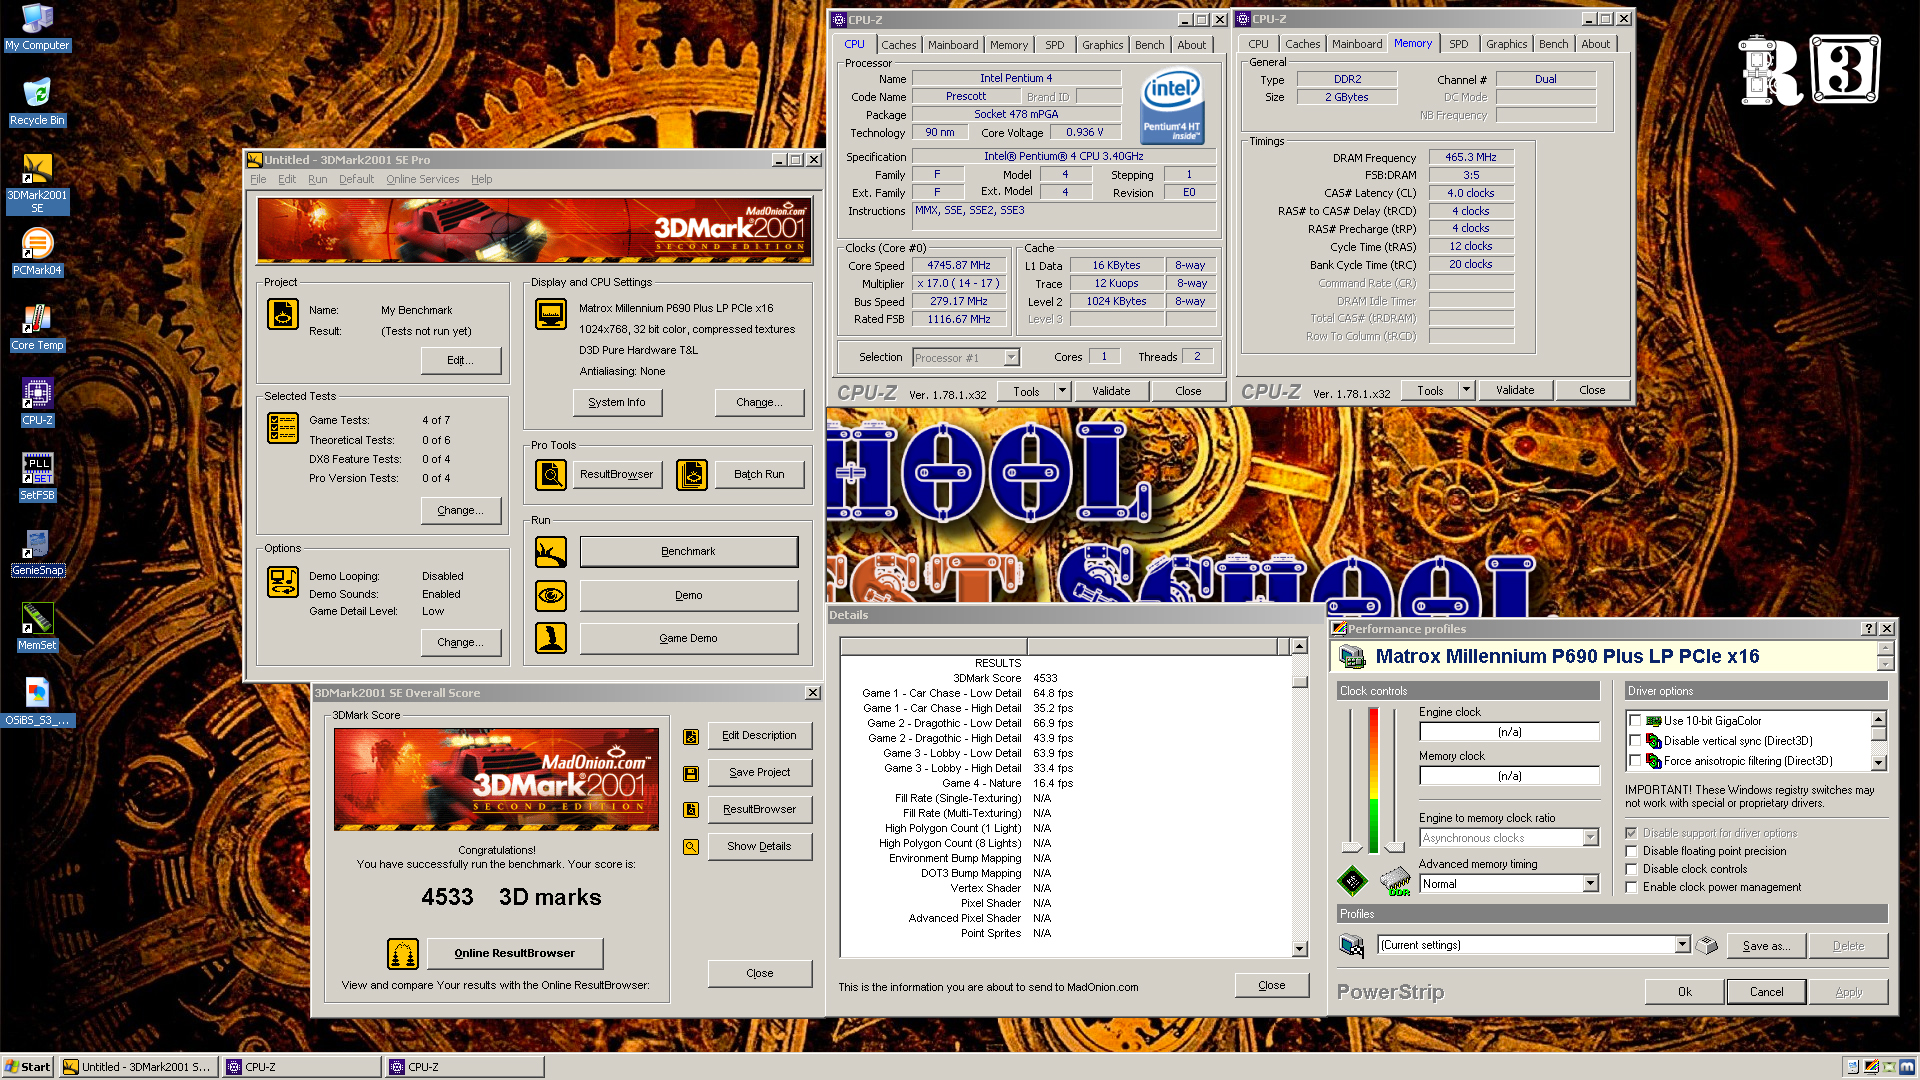Viewport: 1920px width, 1080px height.
Task: Open Advanced memory timing dropdown
Action: coord(1590,884)
